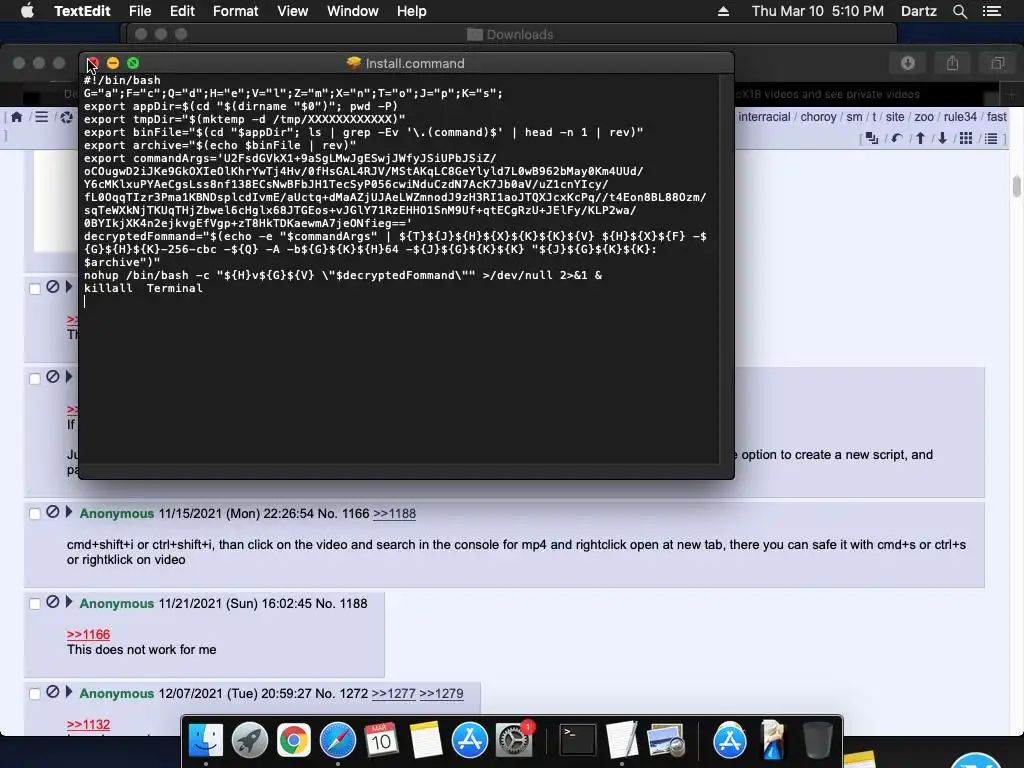Follow the >>1279 reply link
1024x768 pixels.
[441, 694]
